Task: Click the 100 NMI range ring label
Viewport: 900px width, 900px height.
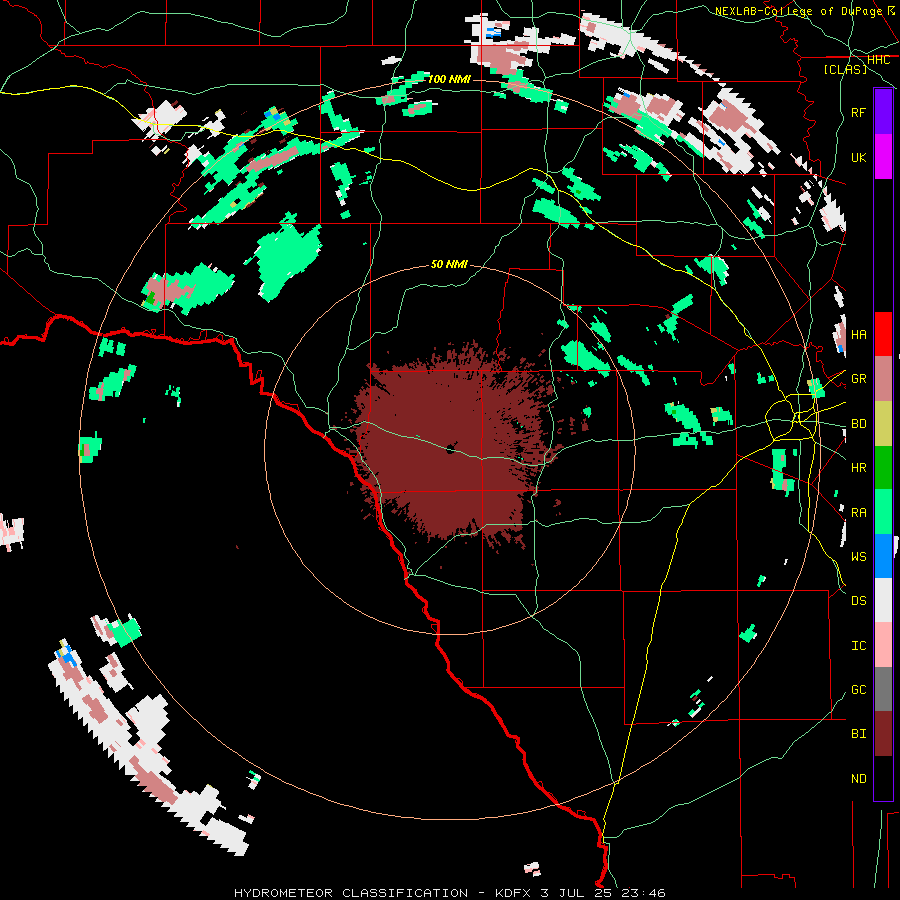Action: pos(449,79)
